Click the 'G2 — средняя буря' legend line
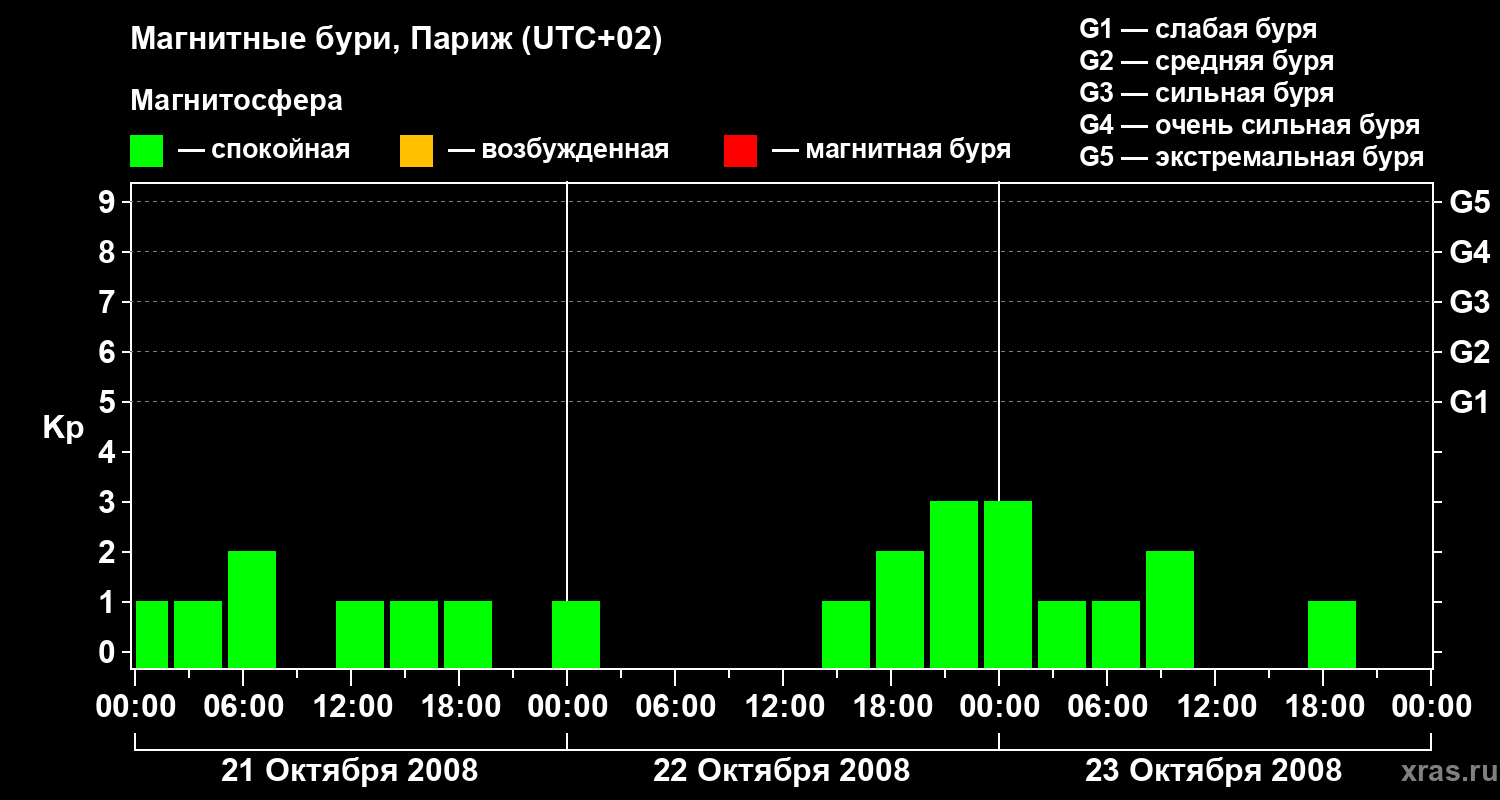Screen dimensions: 1500x800 [1206, 61]
